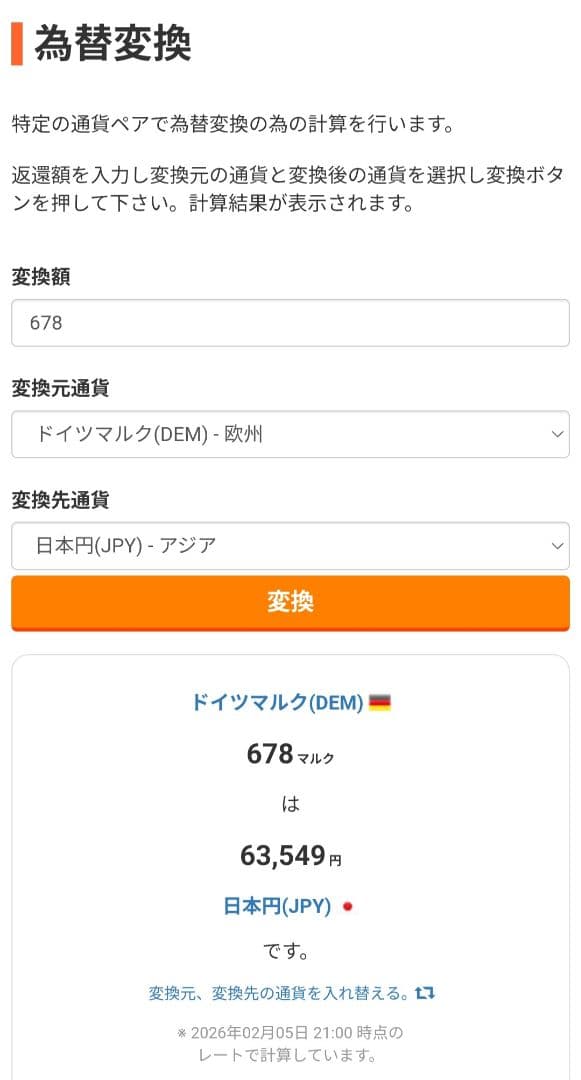The width and height of the screenshot is (581, 1080).
Task: Click the German flag icon next to DEM
Action: (x=379, y=704)
